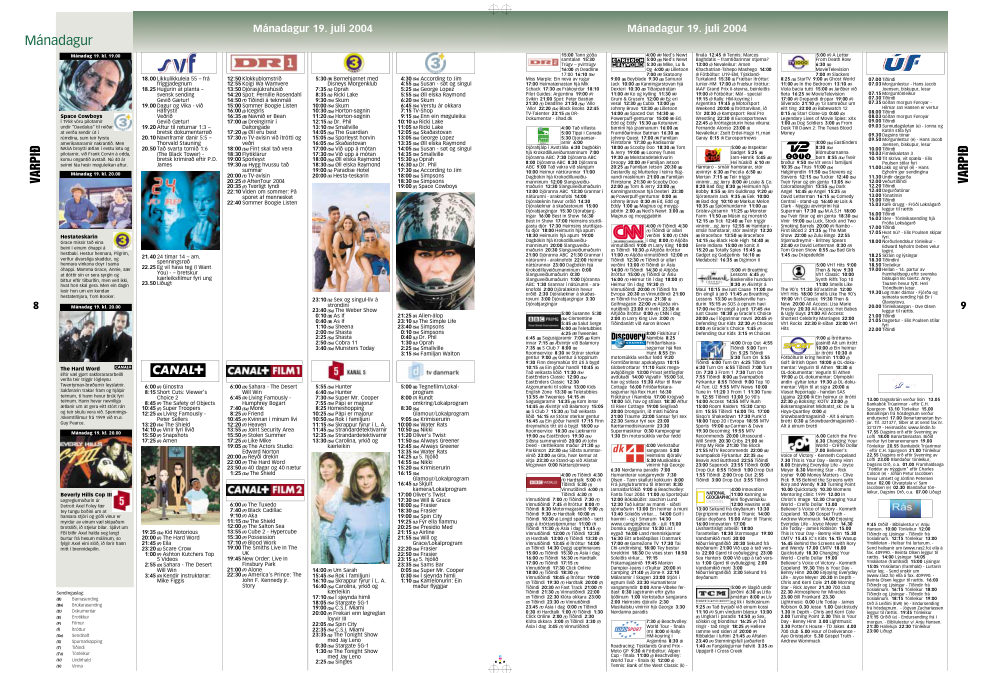
Task: Click page number 8
Action: [x=36, y=305]
